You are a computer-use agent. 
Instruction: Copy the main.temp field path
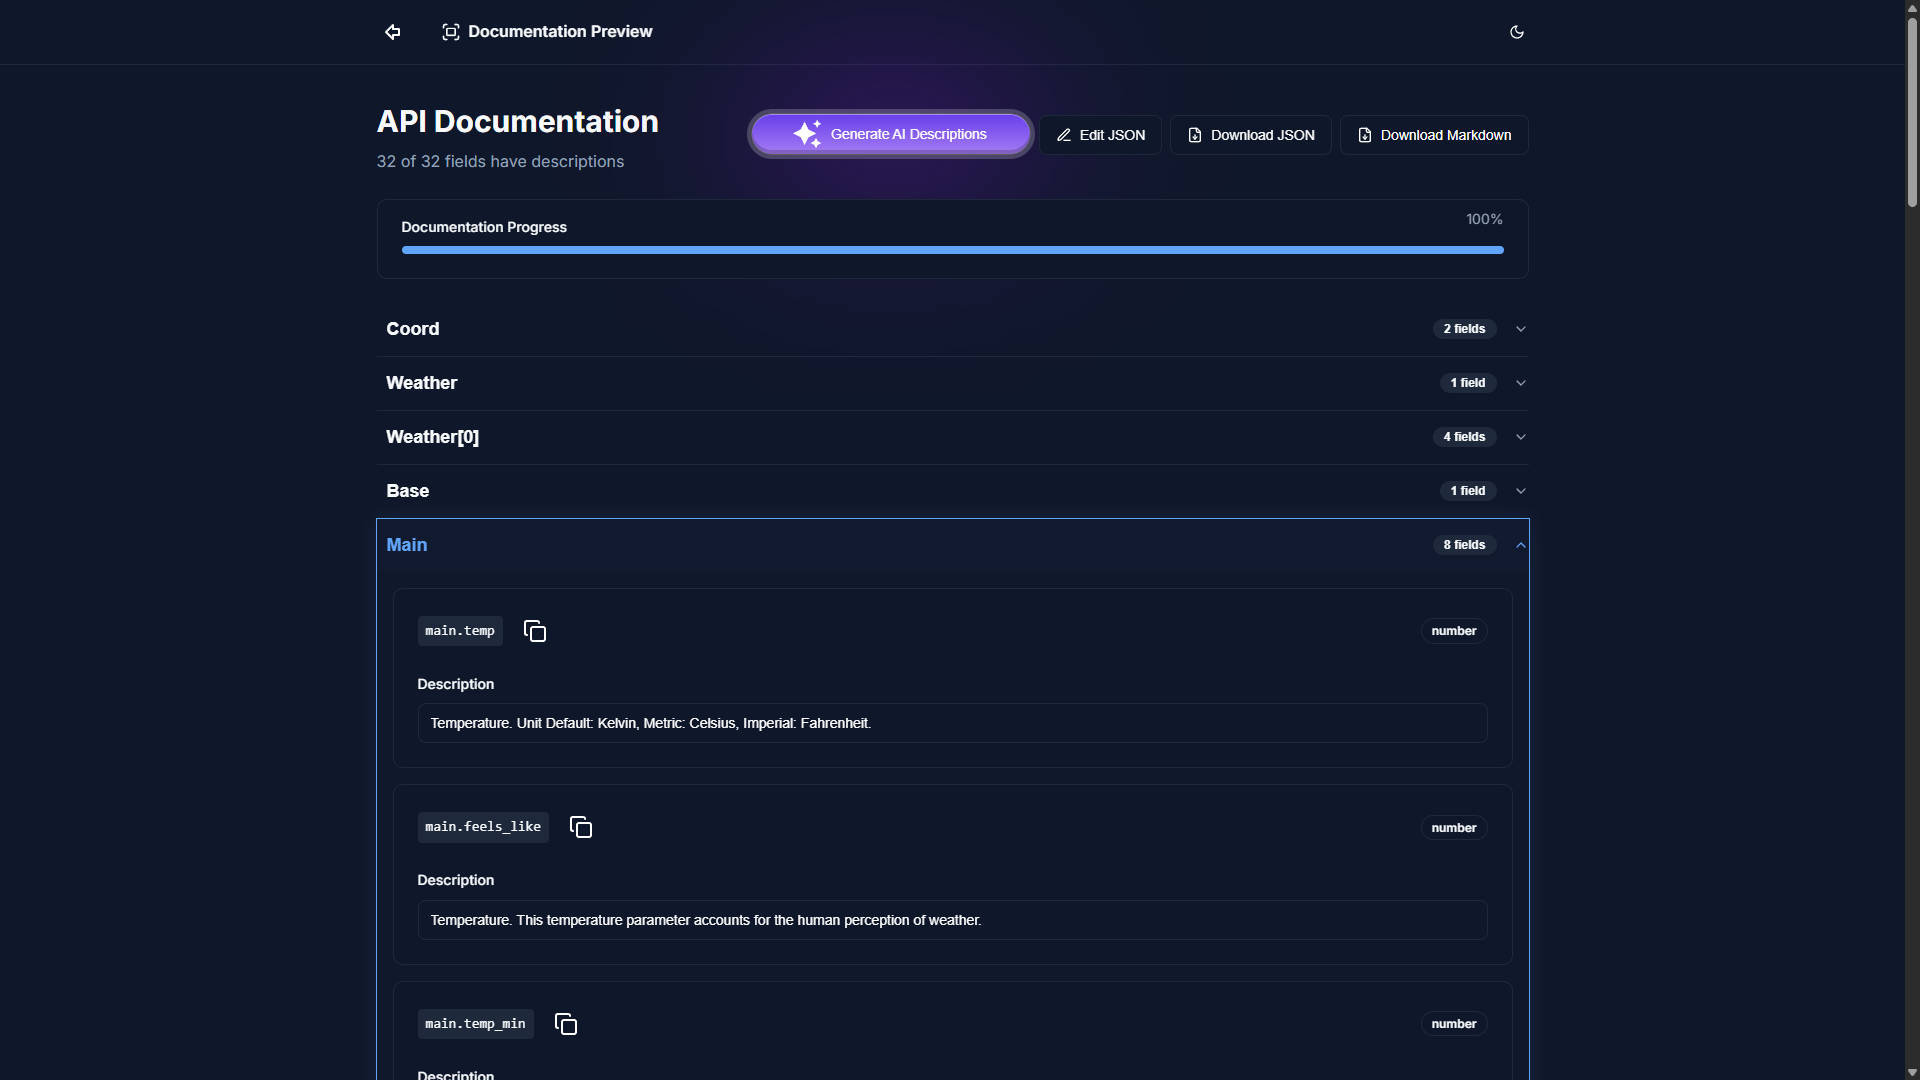point(535,631)
